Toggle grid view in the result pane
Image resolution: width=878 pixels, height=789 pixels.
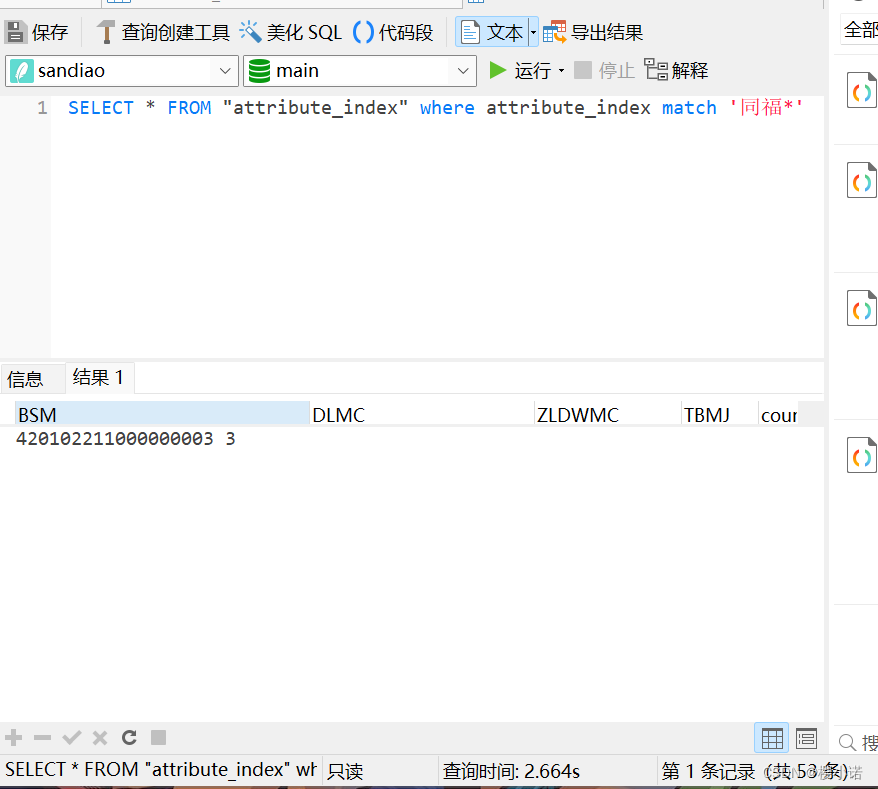tap(771, 738)
